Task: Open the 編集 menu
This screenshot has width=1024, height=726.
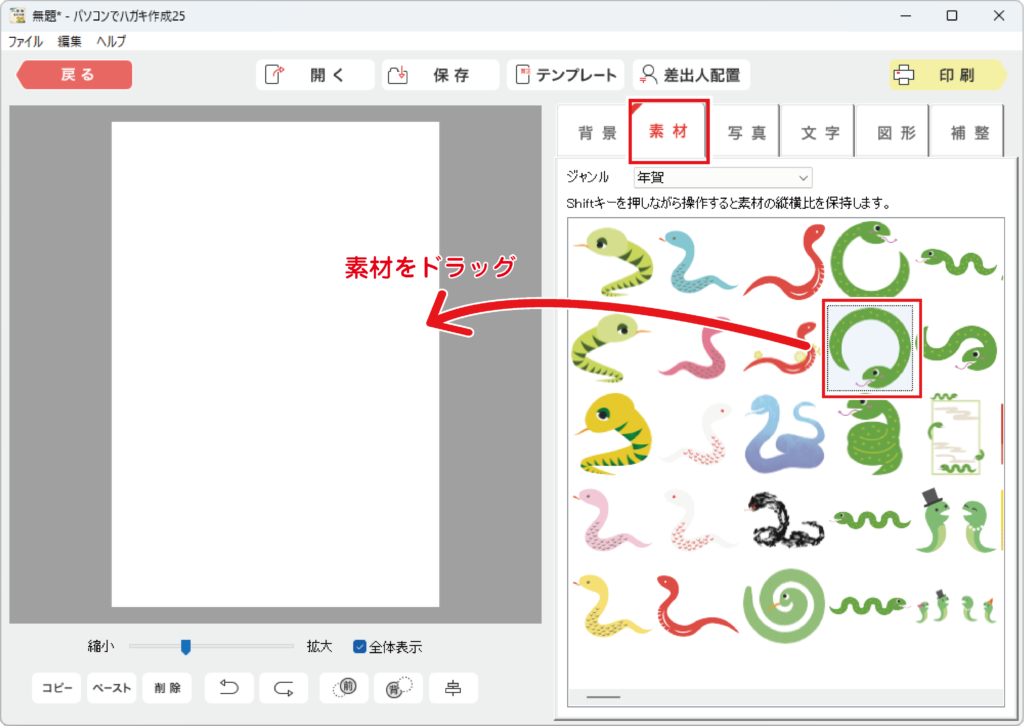Action: pos(69,41)
